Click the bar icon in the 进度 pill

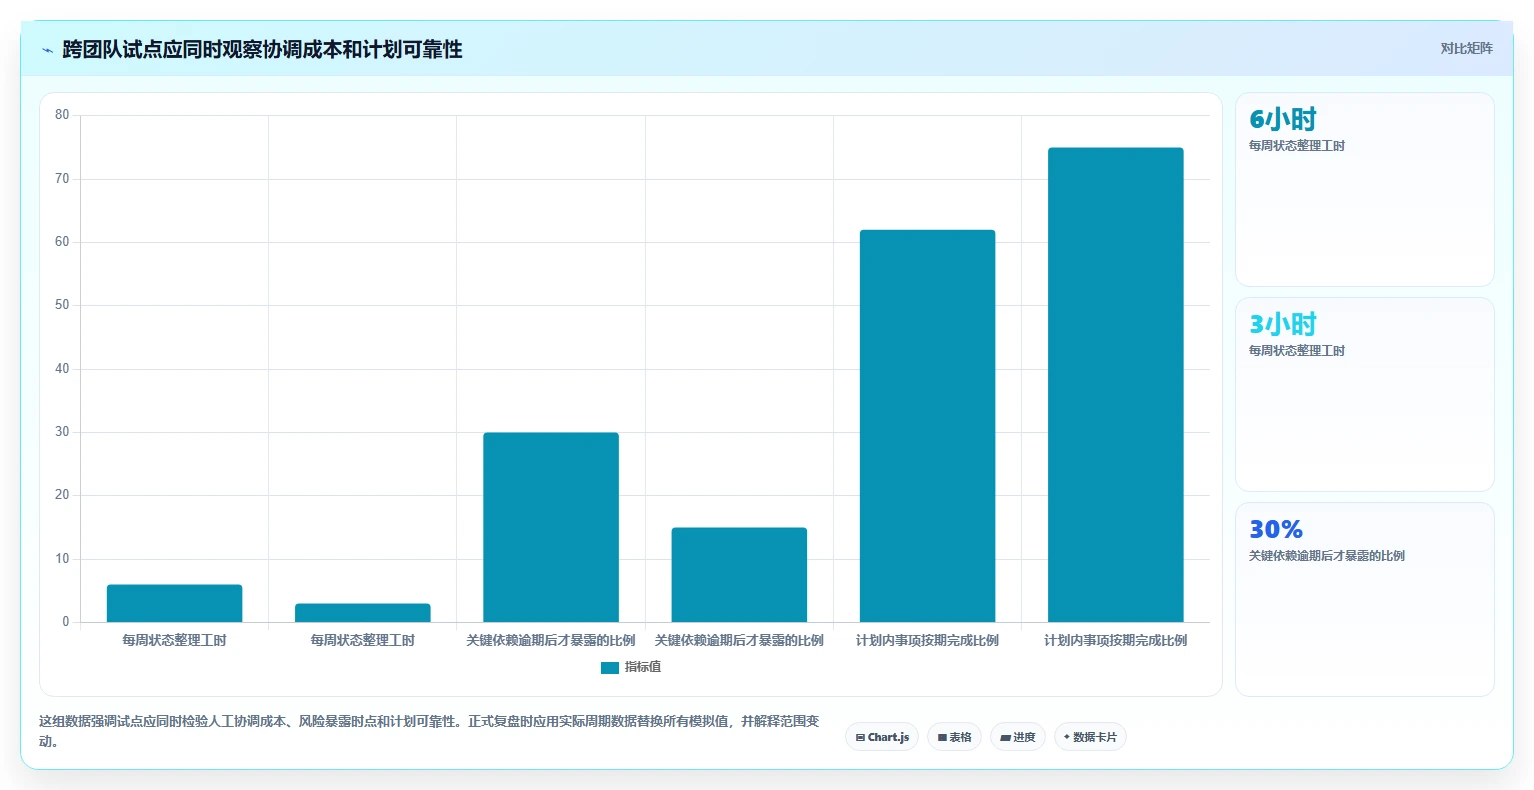coord(1005,737)
